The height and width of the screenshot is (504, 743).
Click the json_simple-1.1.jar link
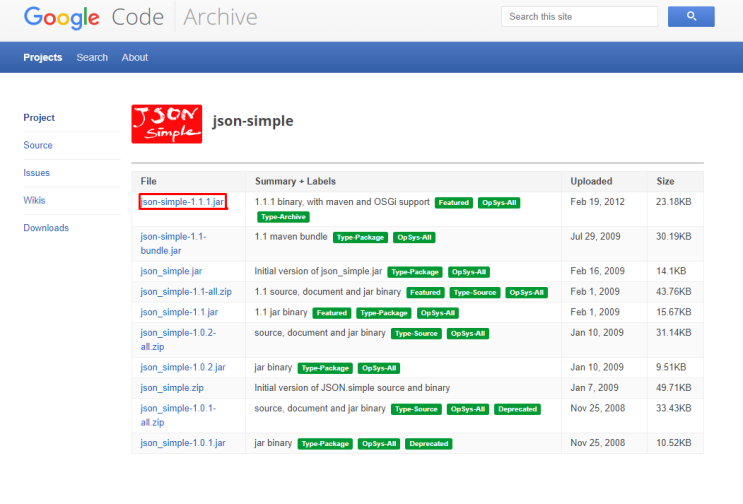pyautogui.click(x=180, y=312)
